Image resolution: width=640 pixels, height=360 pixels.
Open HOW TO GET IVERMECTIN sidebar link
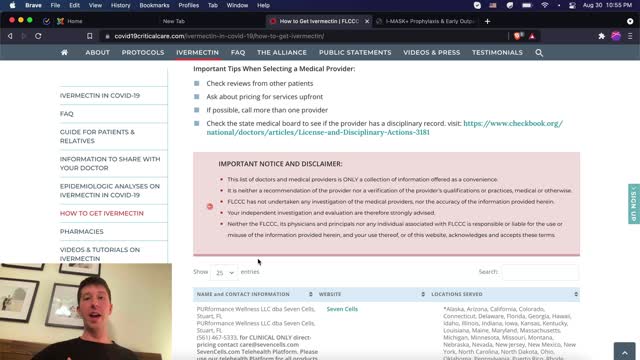(x=102, y=213)
